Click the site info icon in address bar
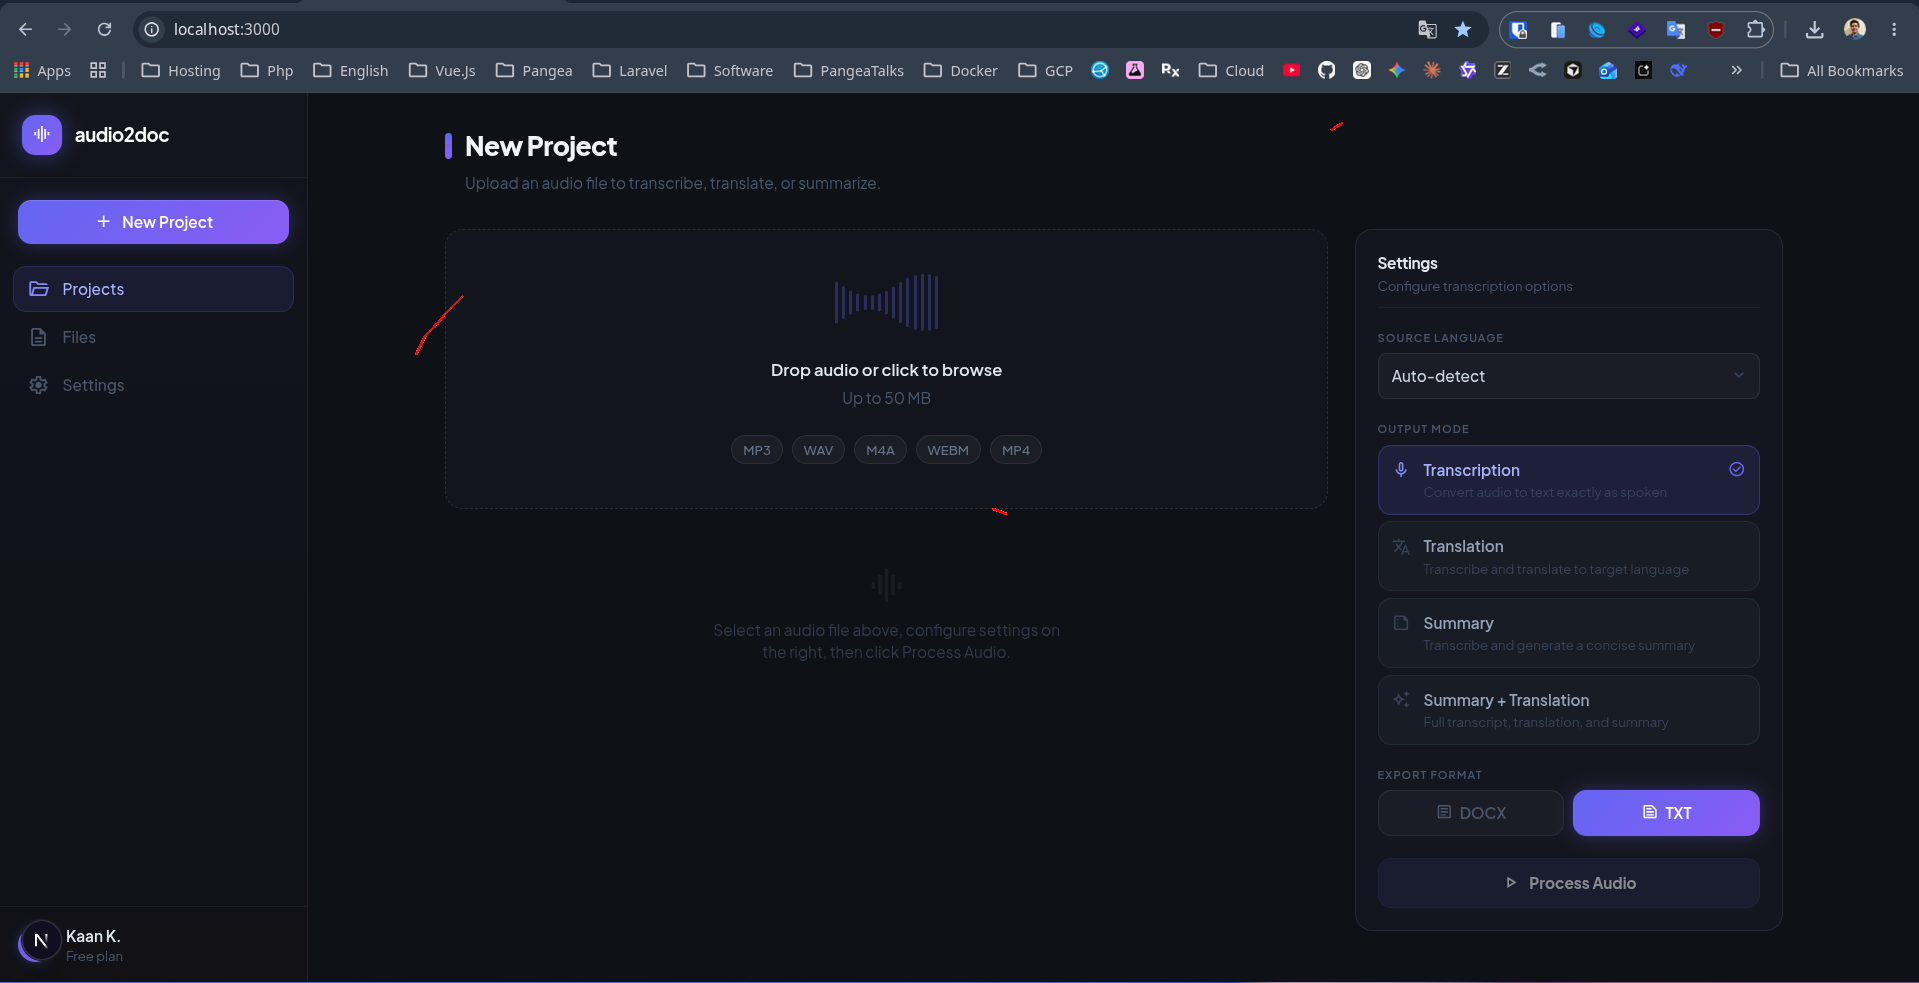The height and width of the screenshot is (983, 1919). [152, 29]
